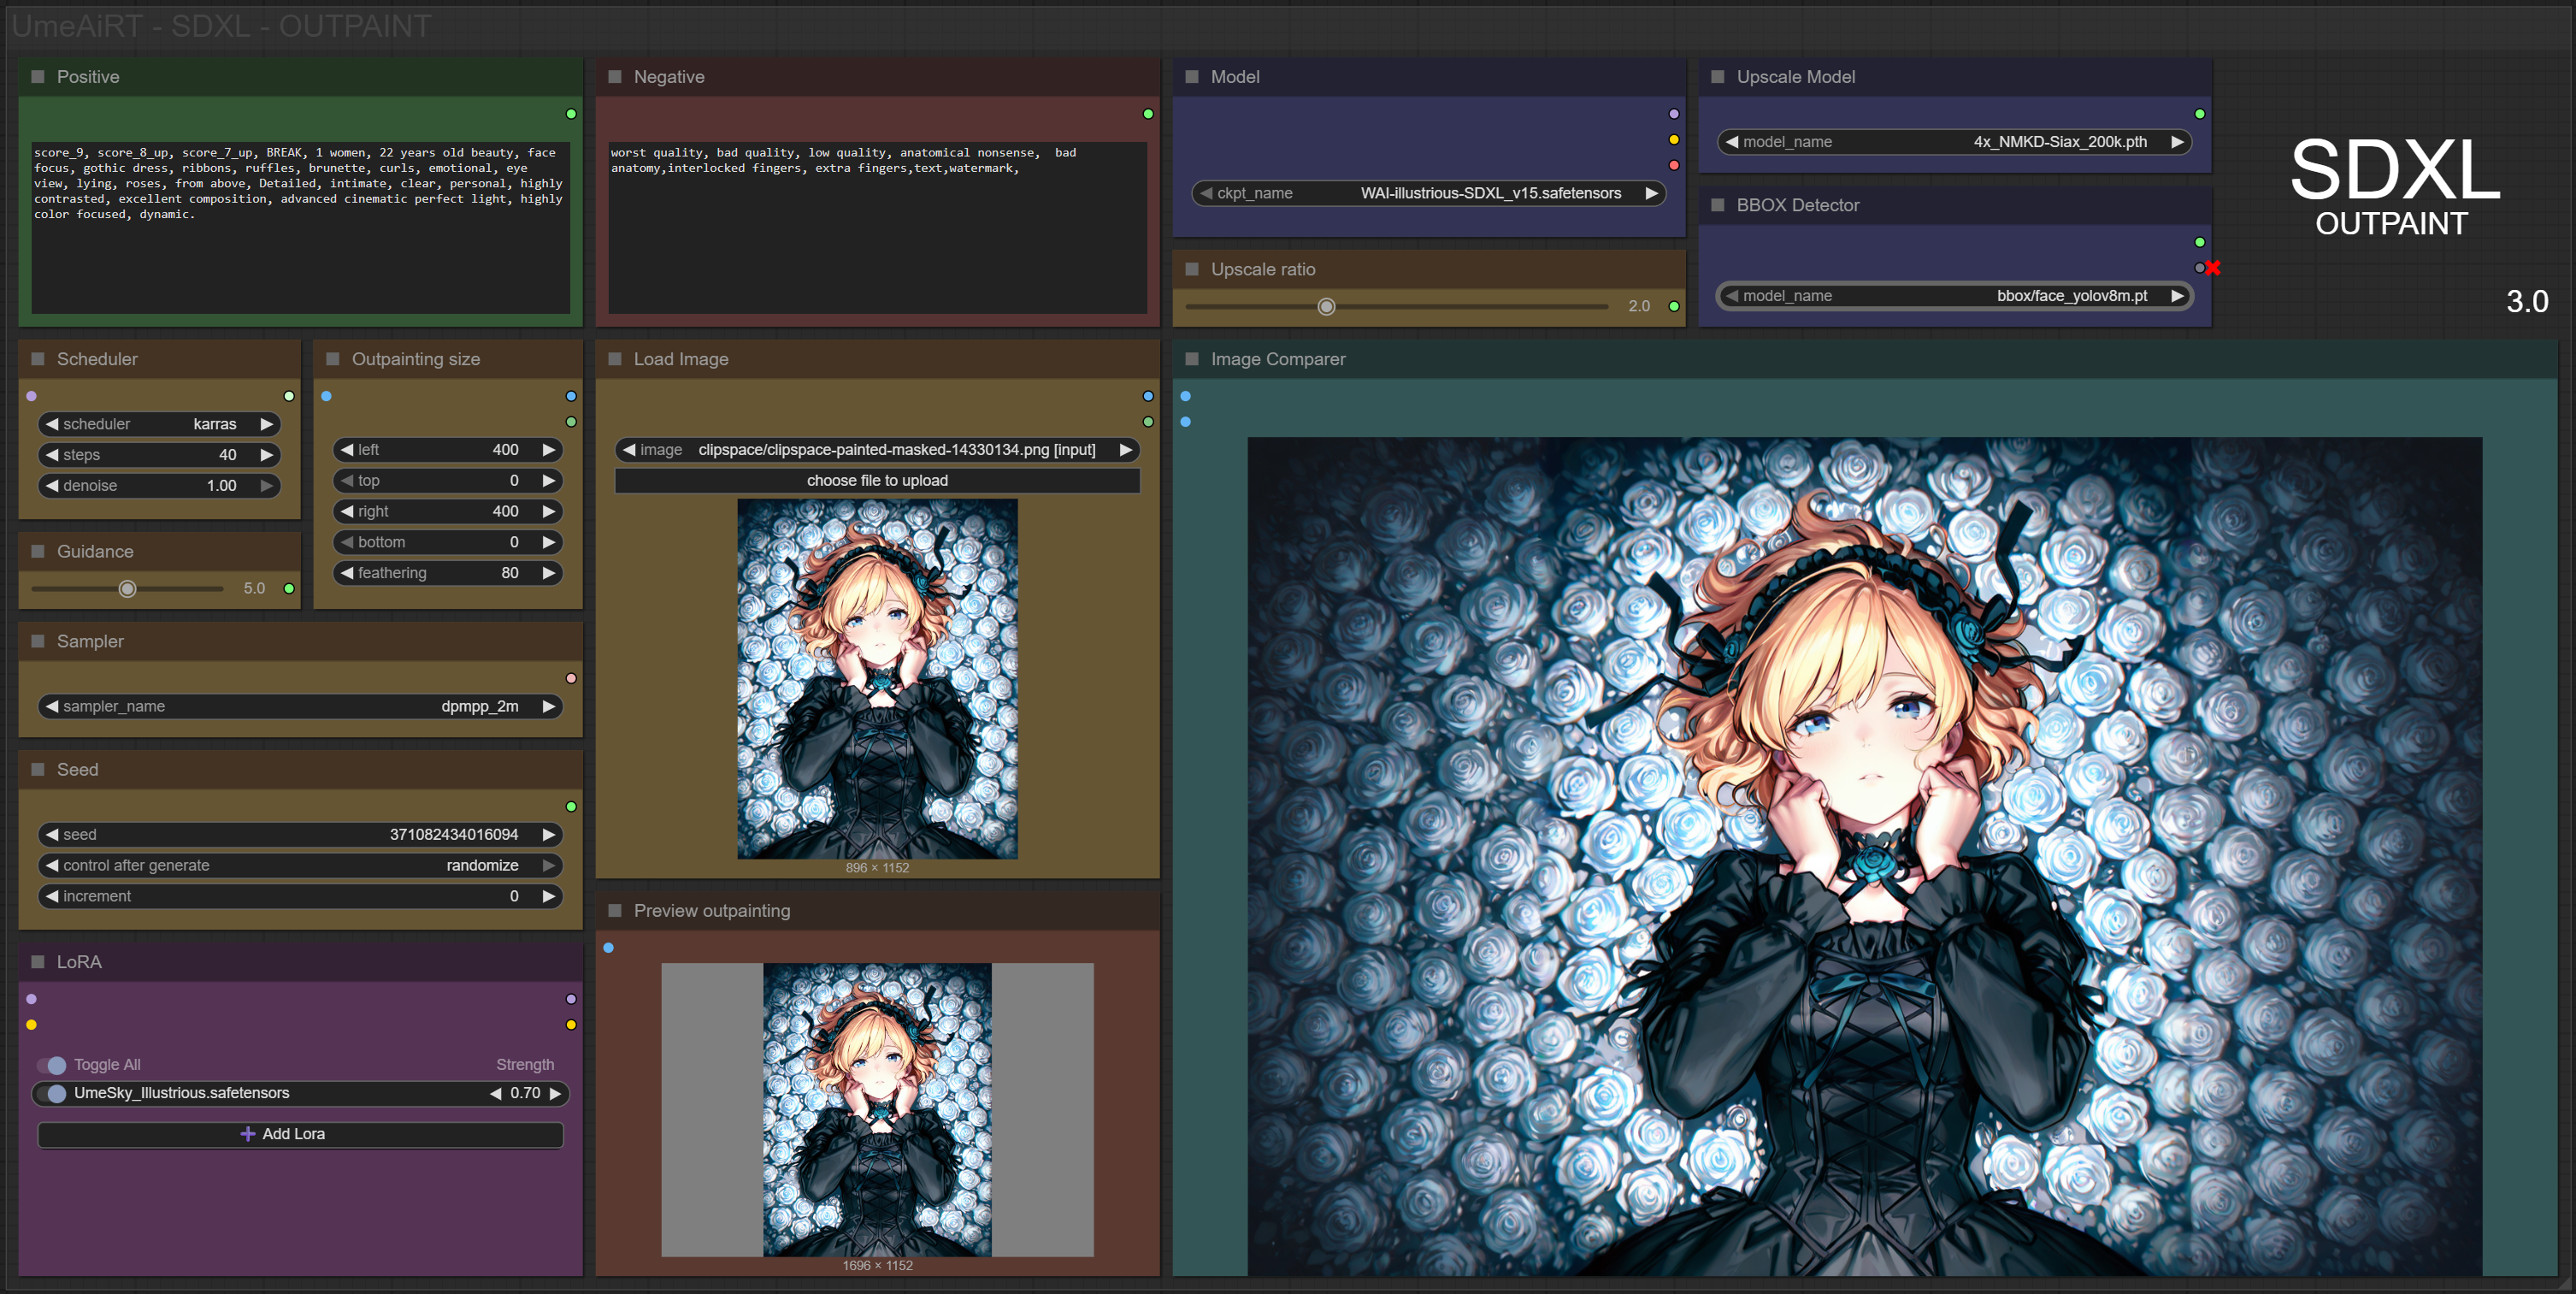Click left arrow to decrease feathering
Screen dimensions: 2576x1294
click(347, 572)
